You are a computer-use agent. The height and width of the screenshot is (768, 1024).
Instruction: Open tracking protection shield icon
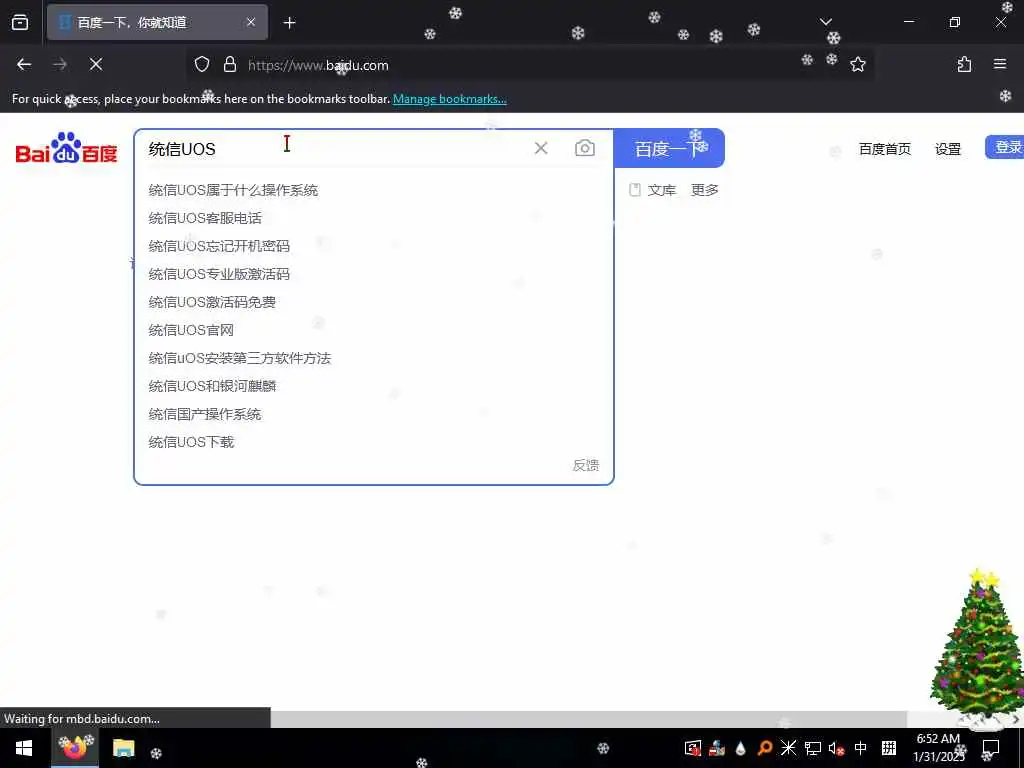[x=202, y=65]
